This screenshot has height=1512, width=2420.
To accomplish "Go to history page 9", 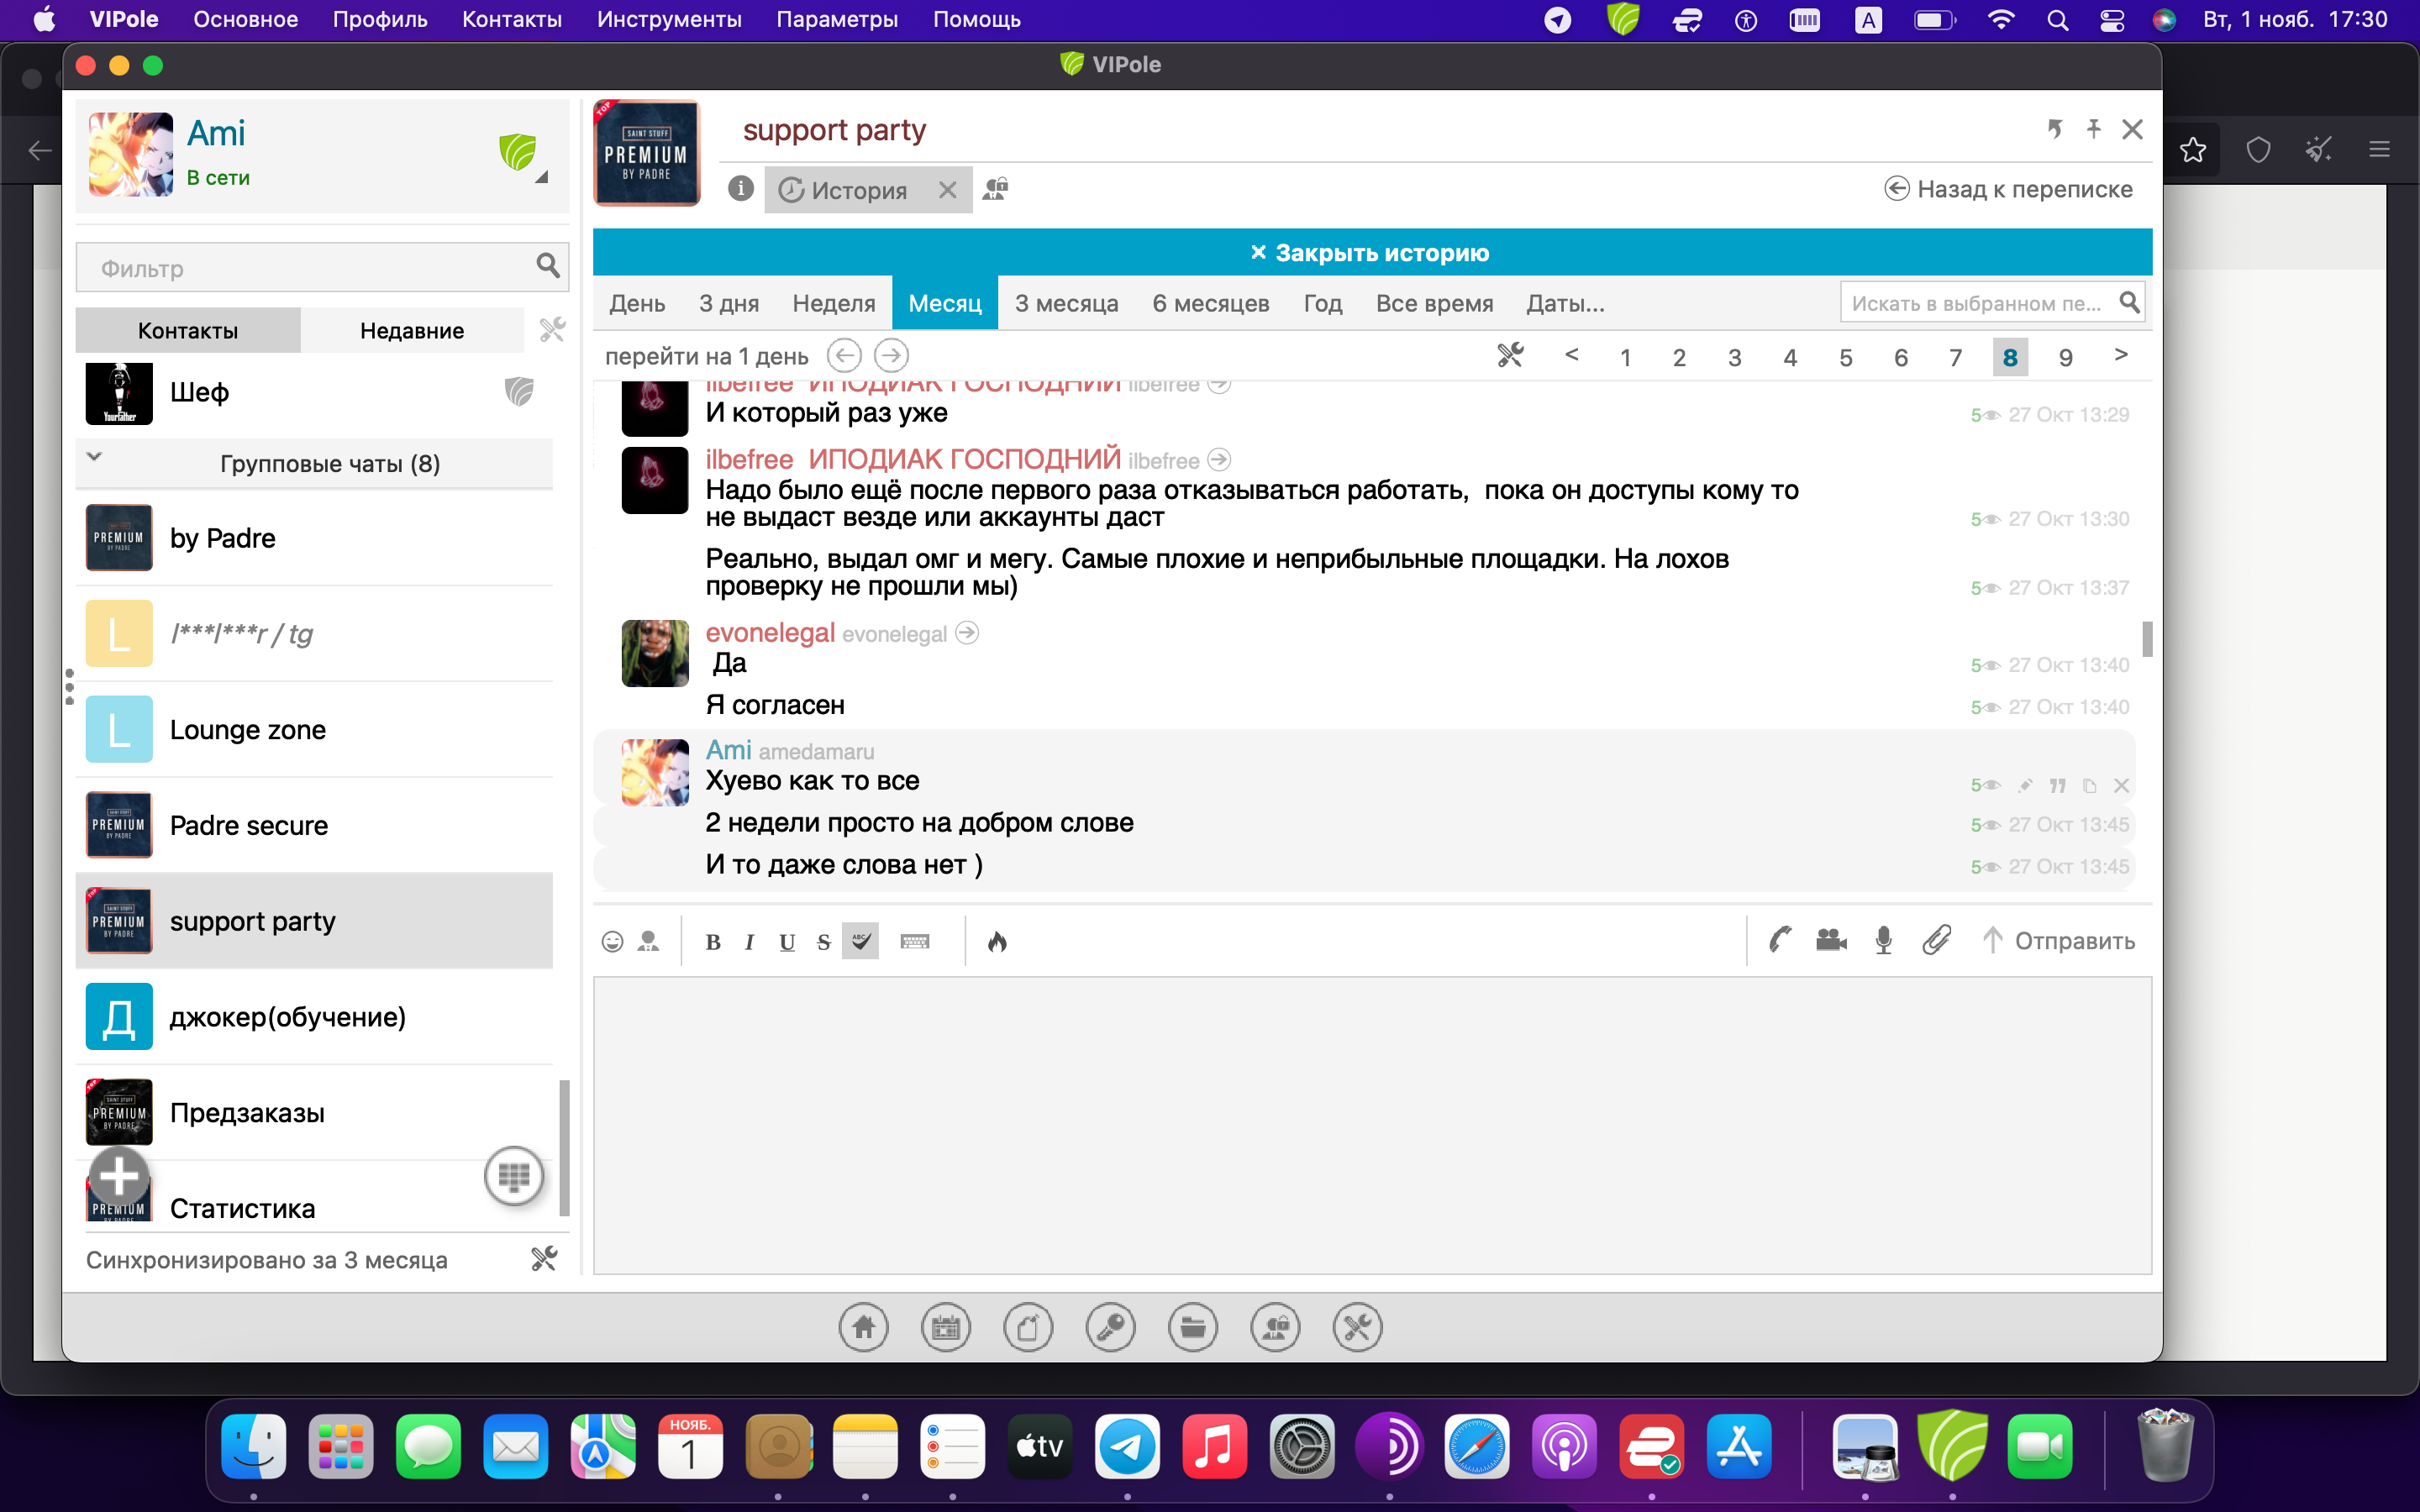I will pyautogui.click(x=2066, y=357).
